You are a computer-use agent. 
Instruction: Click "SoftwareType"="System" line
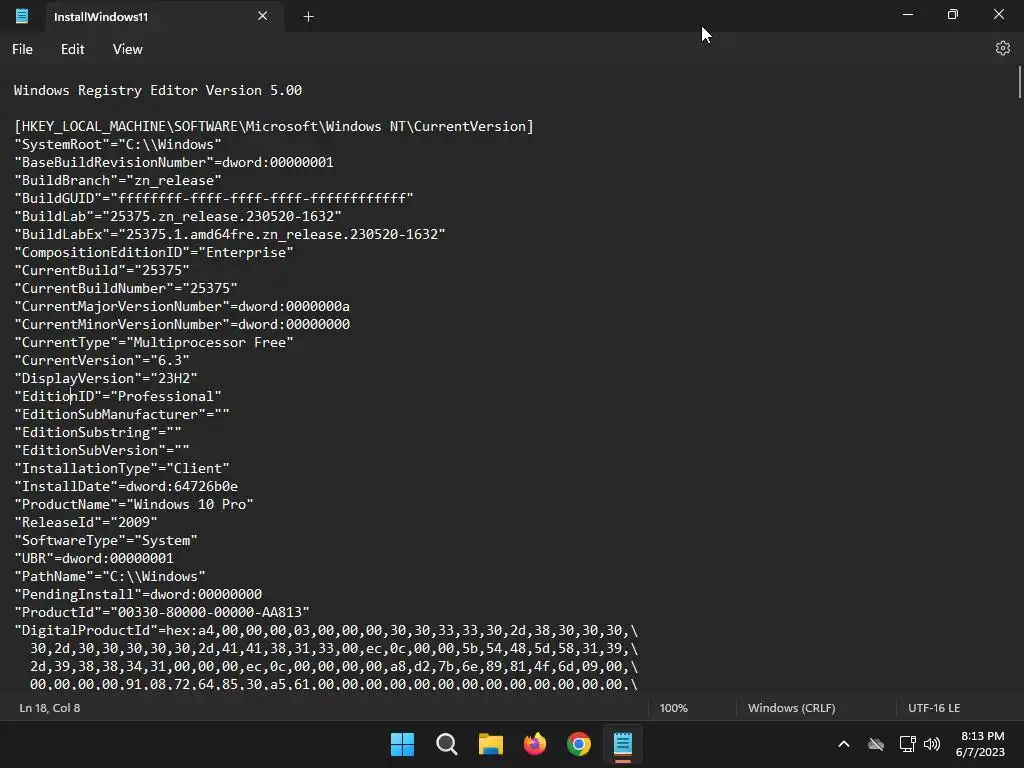106,540
